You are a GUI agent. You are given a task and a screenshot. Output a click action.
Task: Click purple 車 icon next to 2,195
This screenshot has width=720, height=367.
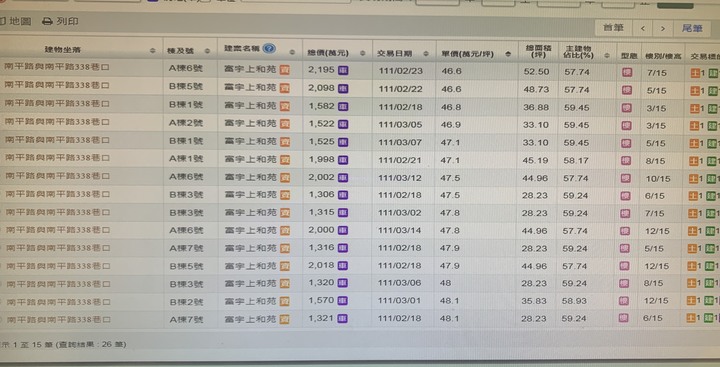tap(343, 71)
